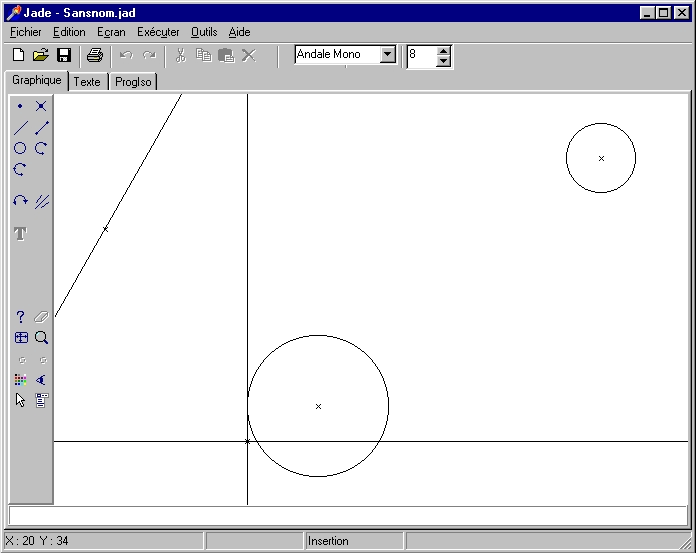Click the print icon
The height and width of the screenshot is (553, 696).
point(94,55)
